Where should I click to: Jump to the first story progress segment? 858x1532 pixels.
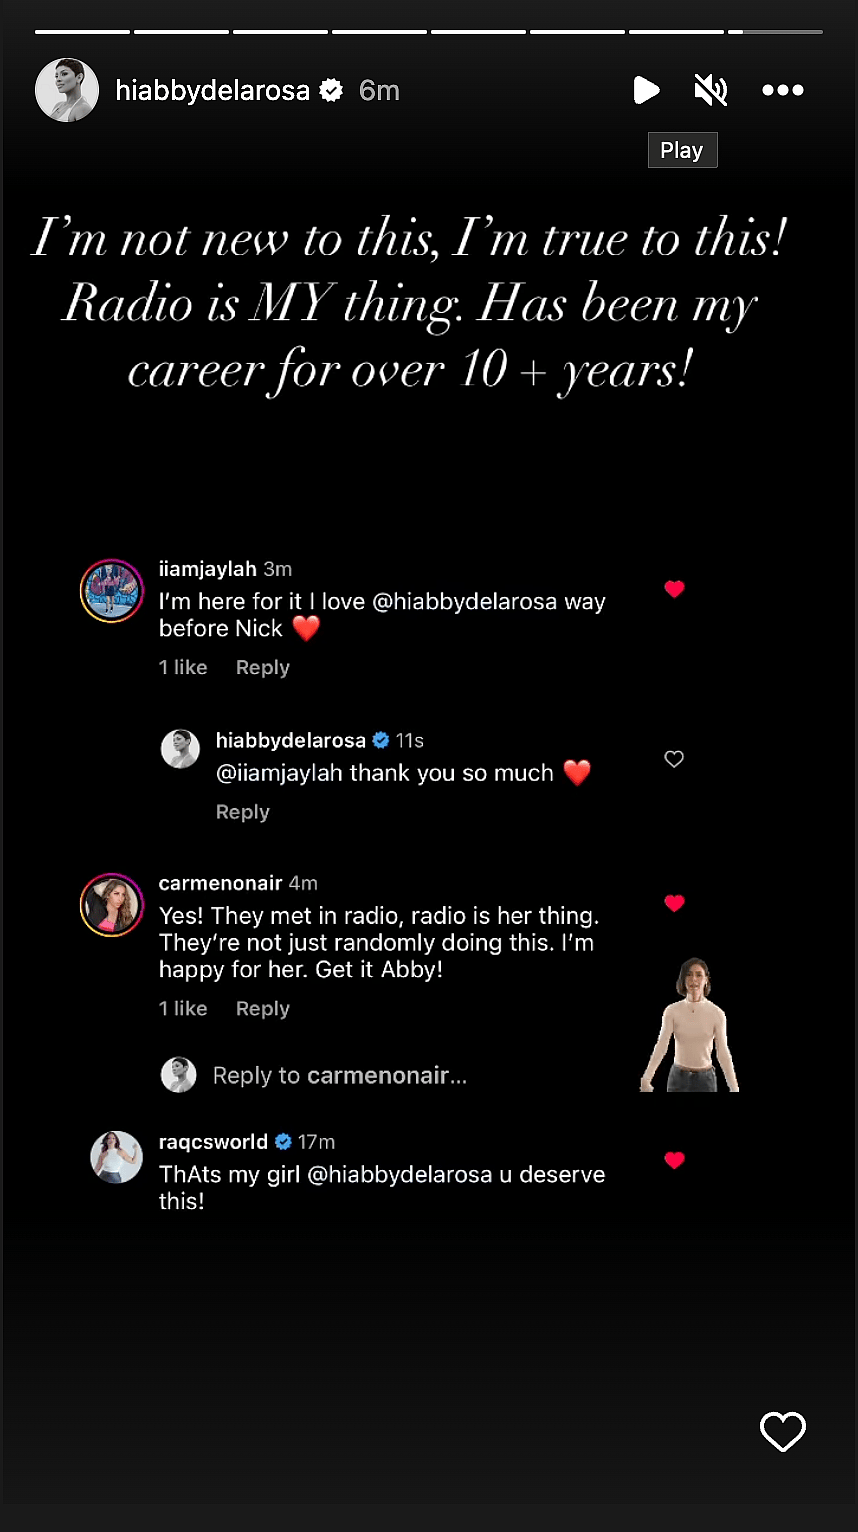coord(82,32)
